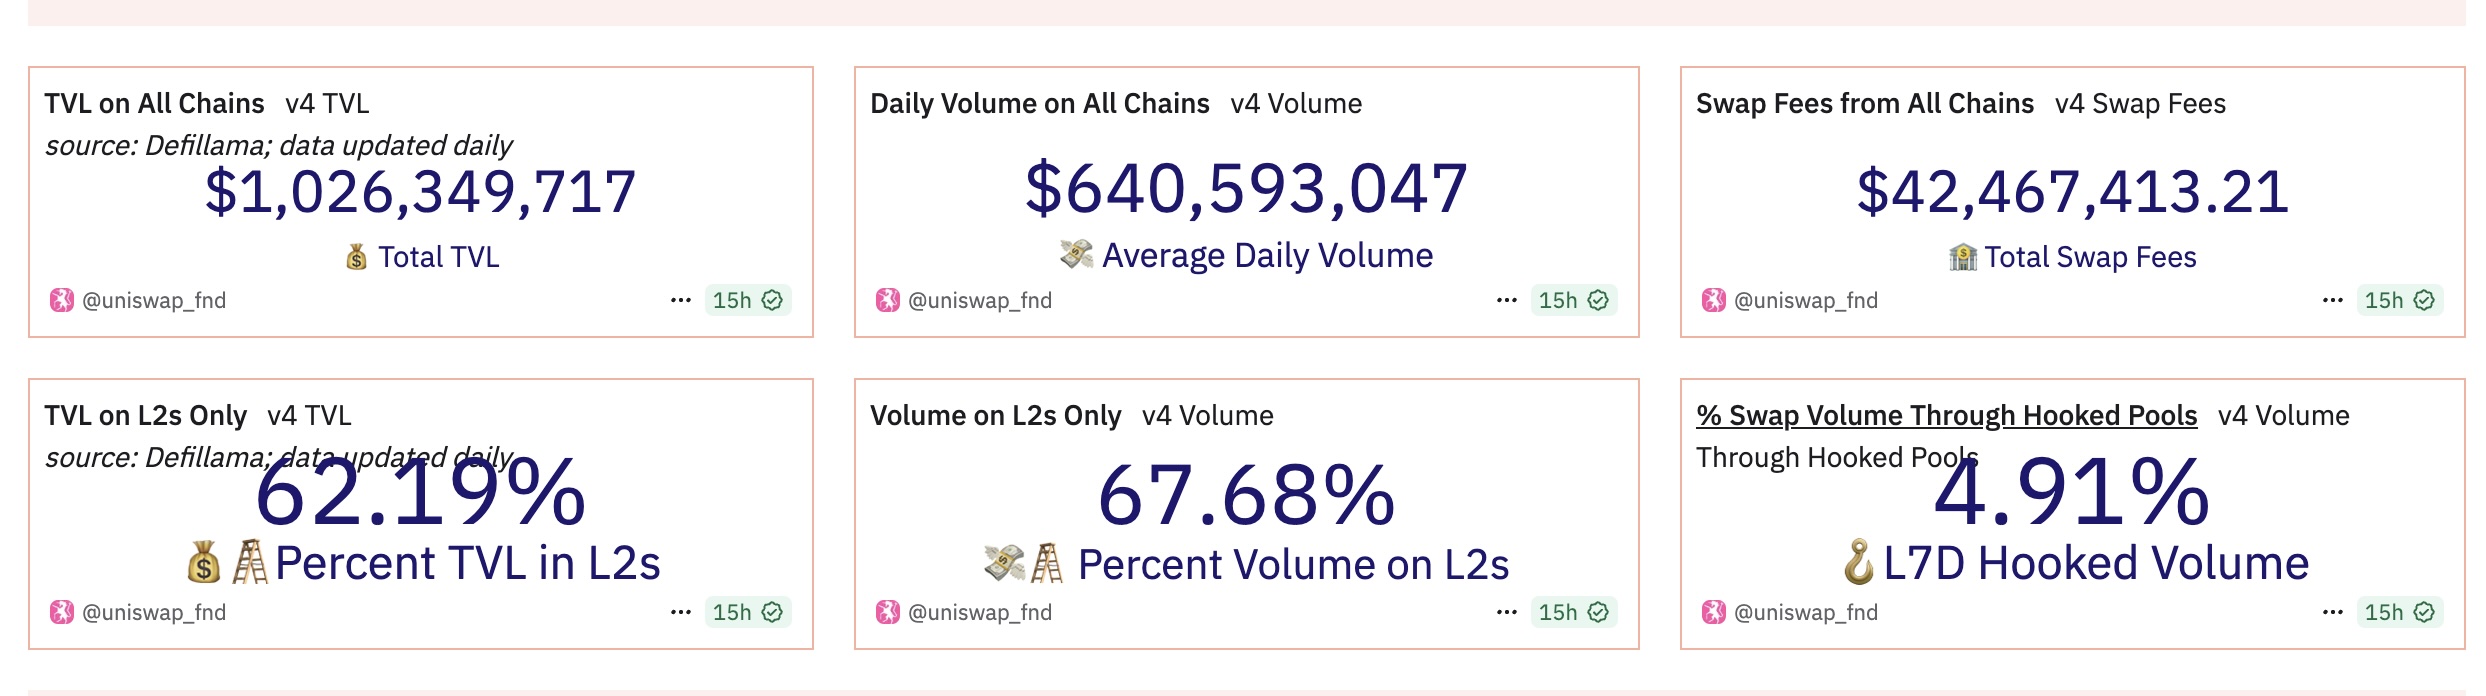Click 15h refresh badge on TVL on L2s card
The width and height of the screenshot is (2486, 696).
(x=747, y=612)
